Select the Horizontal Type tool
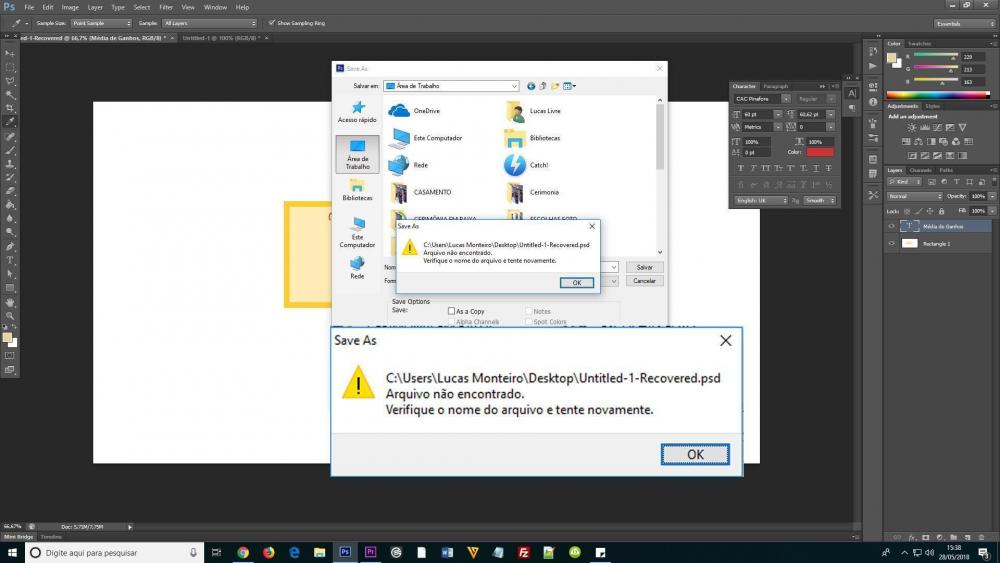The height and width of the screenshot is (563, 1000). 10,259
